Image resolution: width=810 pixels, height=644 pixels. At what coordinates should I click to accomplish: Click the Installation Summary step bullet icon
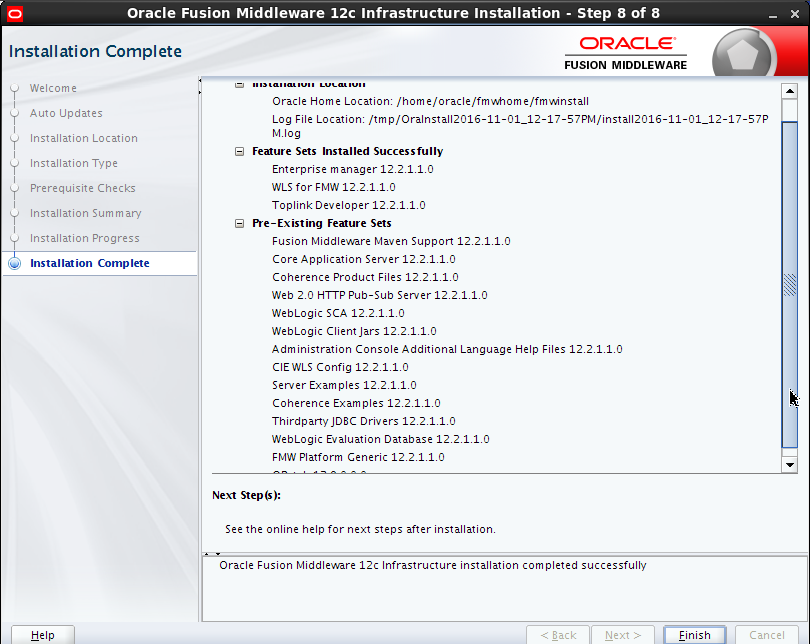14,213
